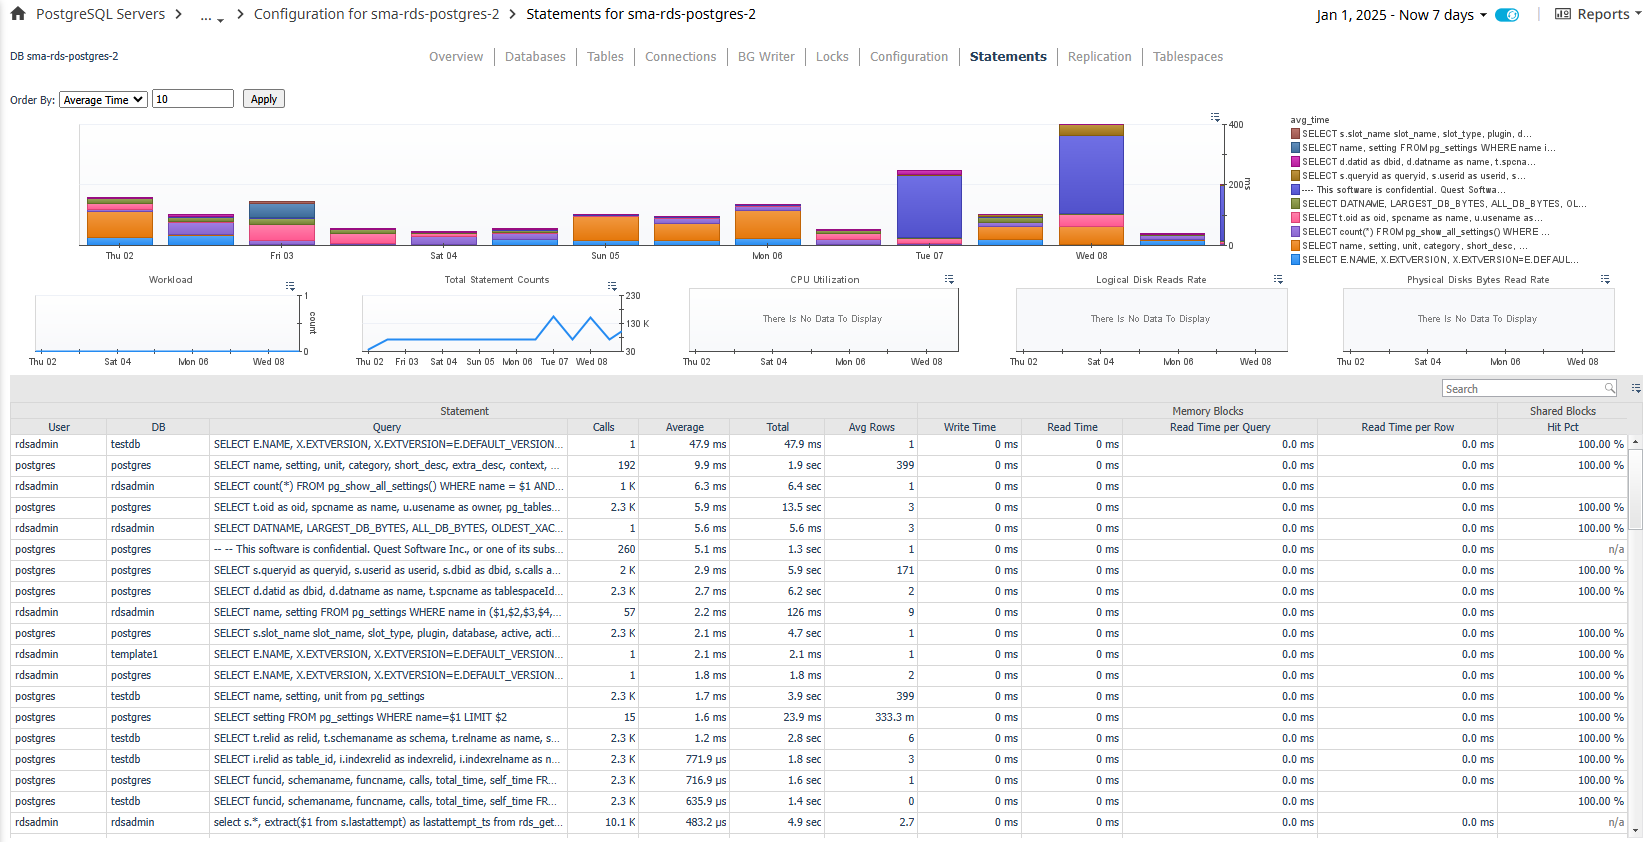
Task: Click the Tue 07 stacked bar in chart
Action: (929, 208)
